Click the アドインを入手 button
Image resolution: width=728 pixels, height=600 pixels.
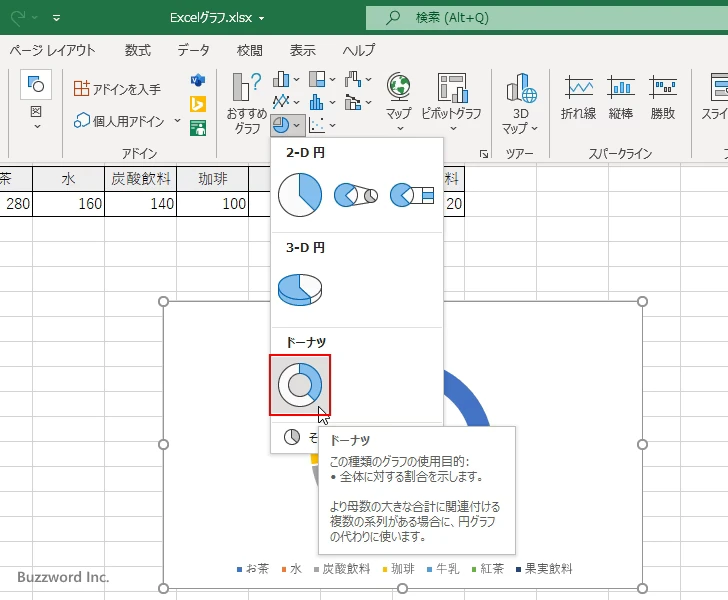(x=117, y=88)
